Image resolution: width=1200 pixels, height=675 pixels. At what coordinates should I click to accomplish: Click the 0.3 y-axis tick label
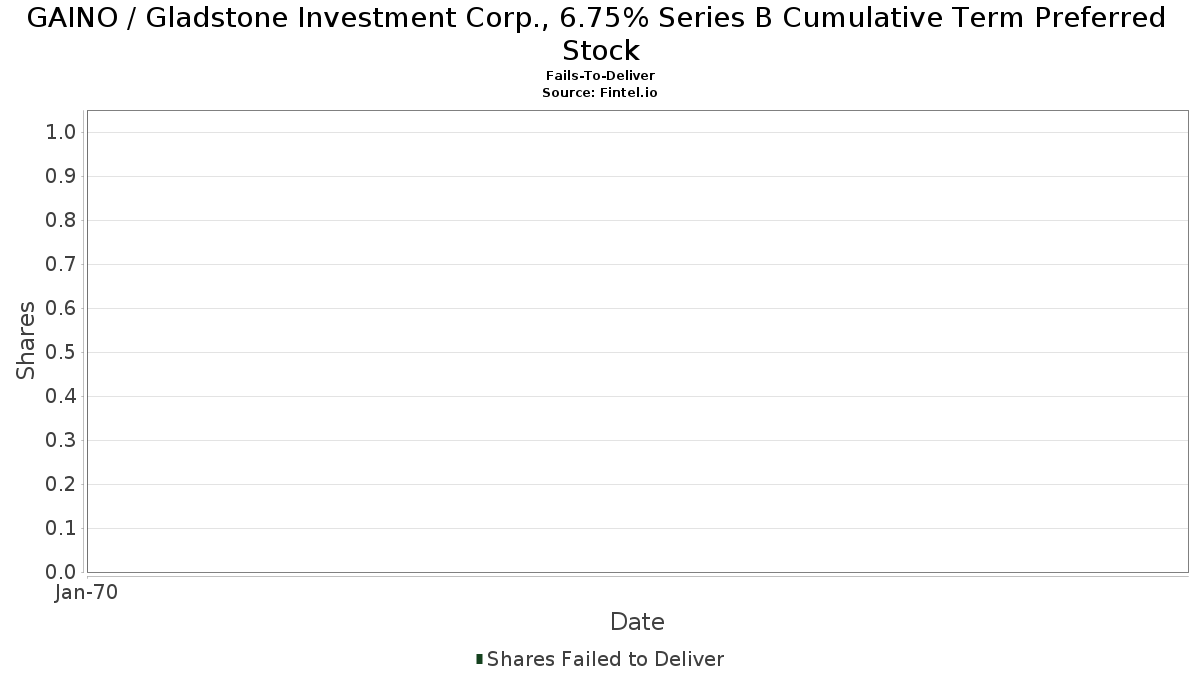click(61, 440)
